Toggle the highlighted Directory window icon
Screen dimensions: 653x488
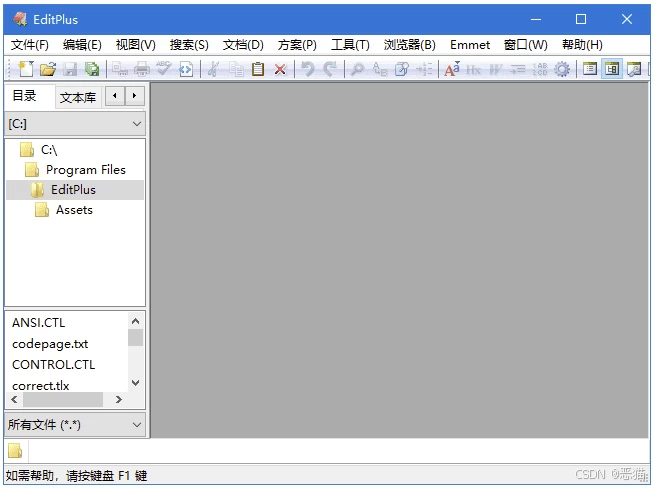click(612, 69)
